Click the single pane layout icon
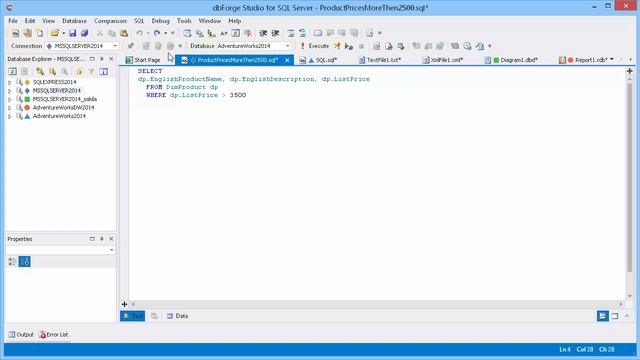 coord(615,316)
